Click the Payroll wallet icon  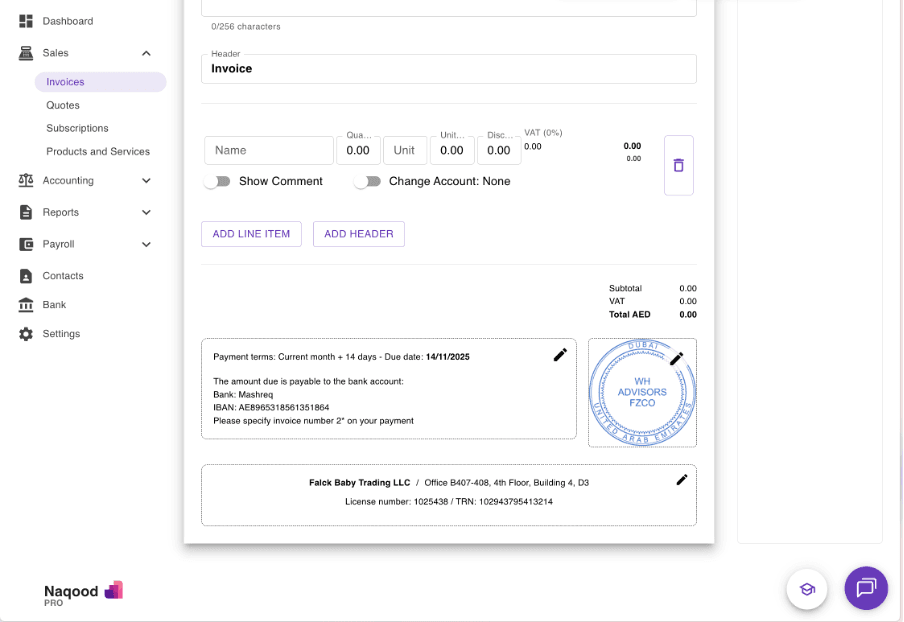(26, 244)
